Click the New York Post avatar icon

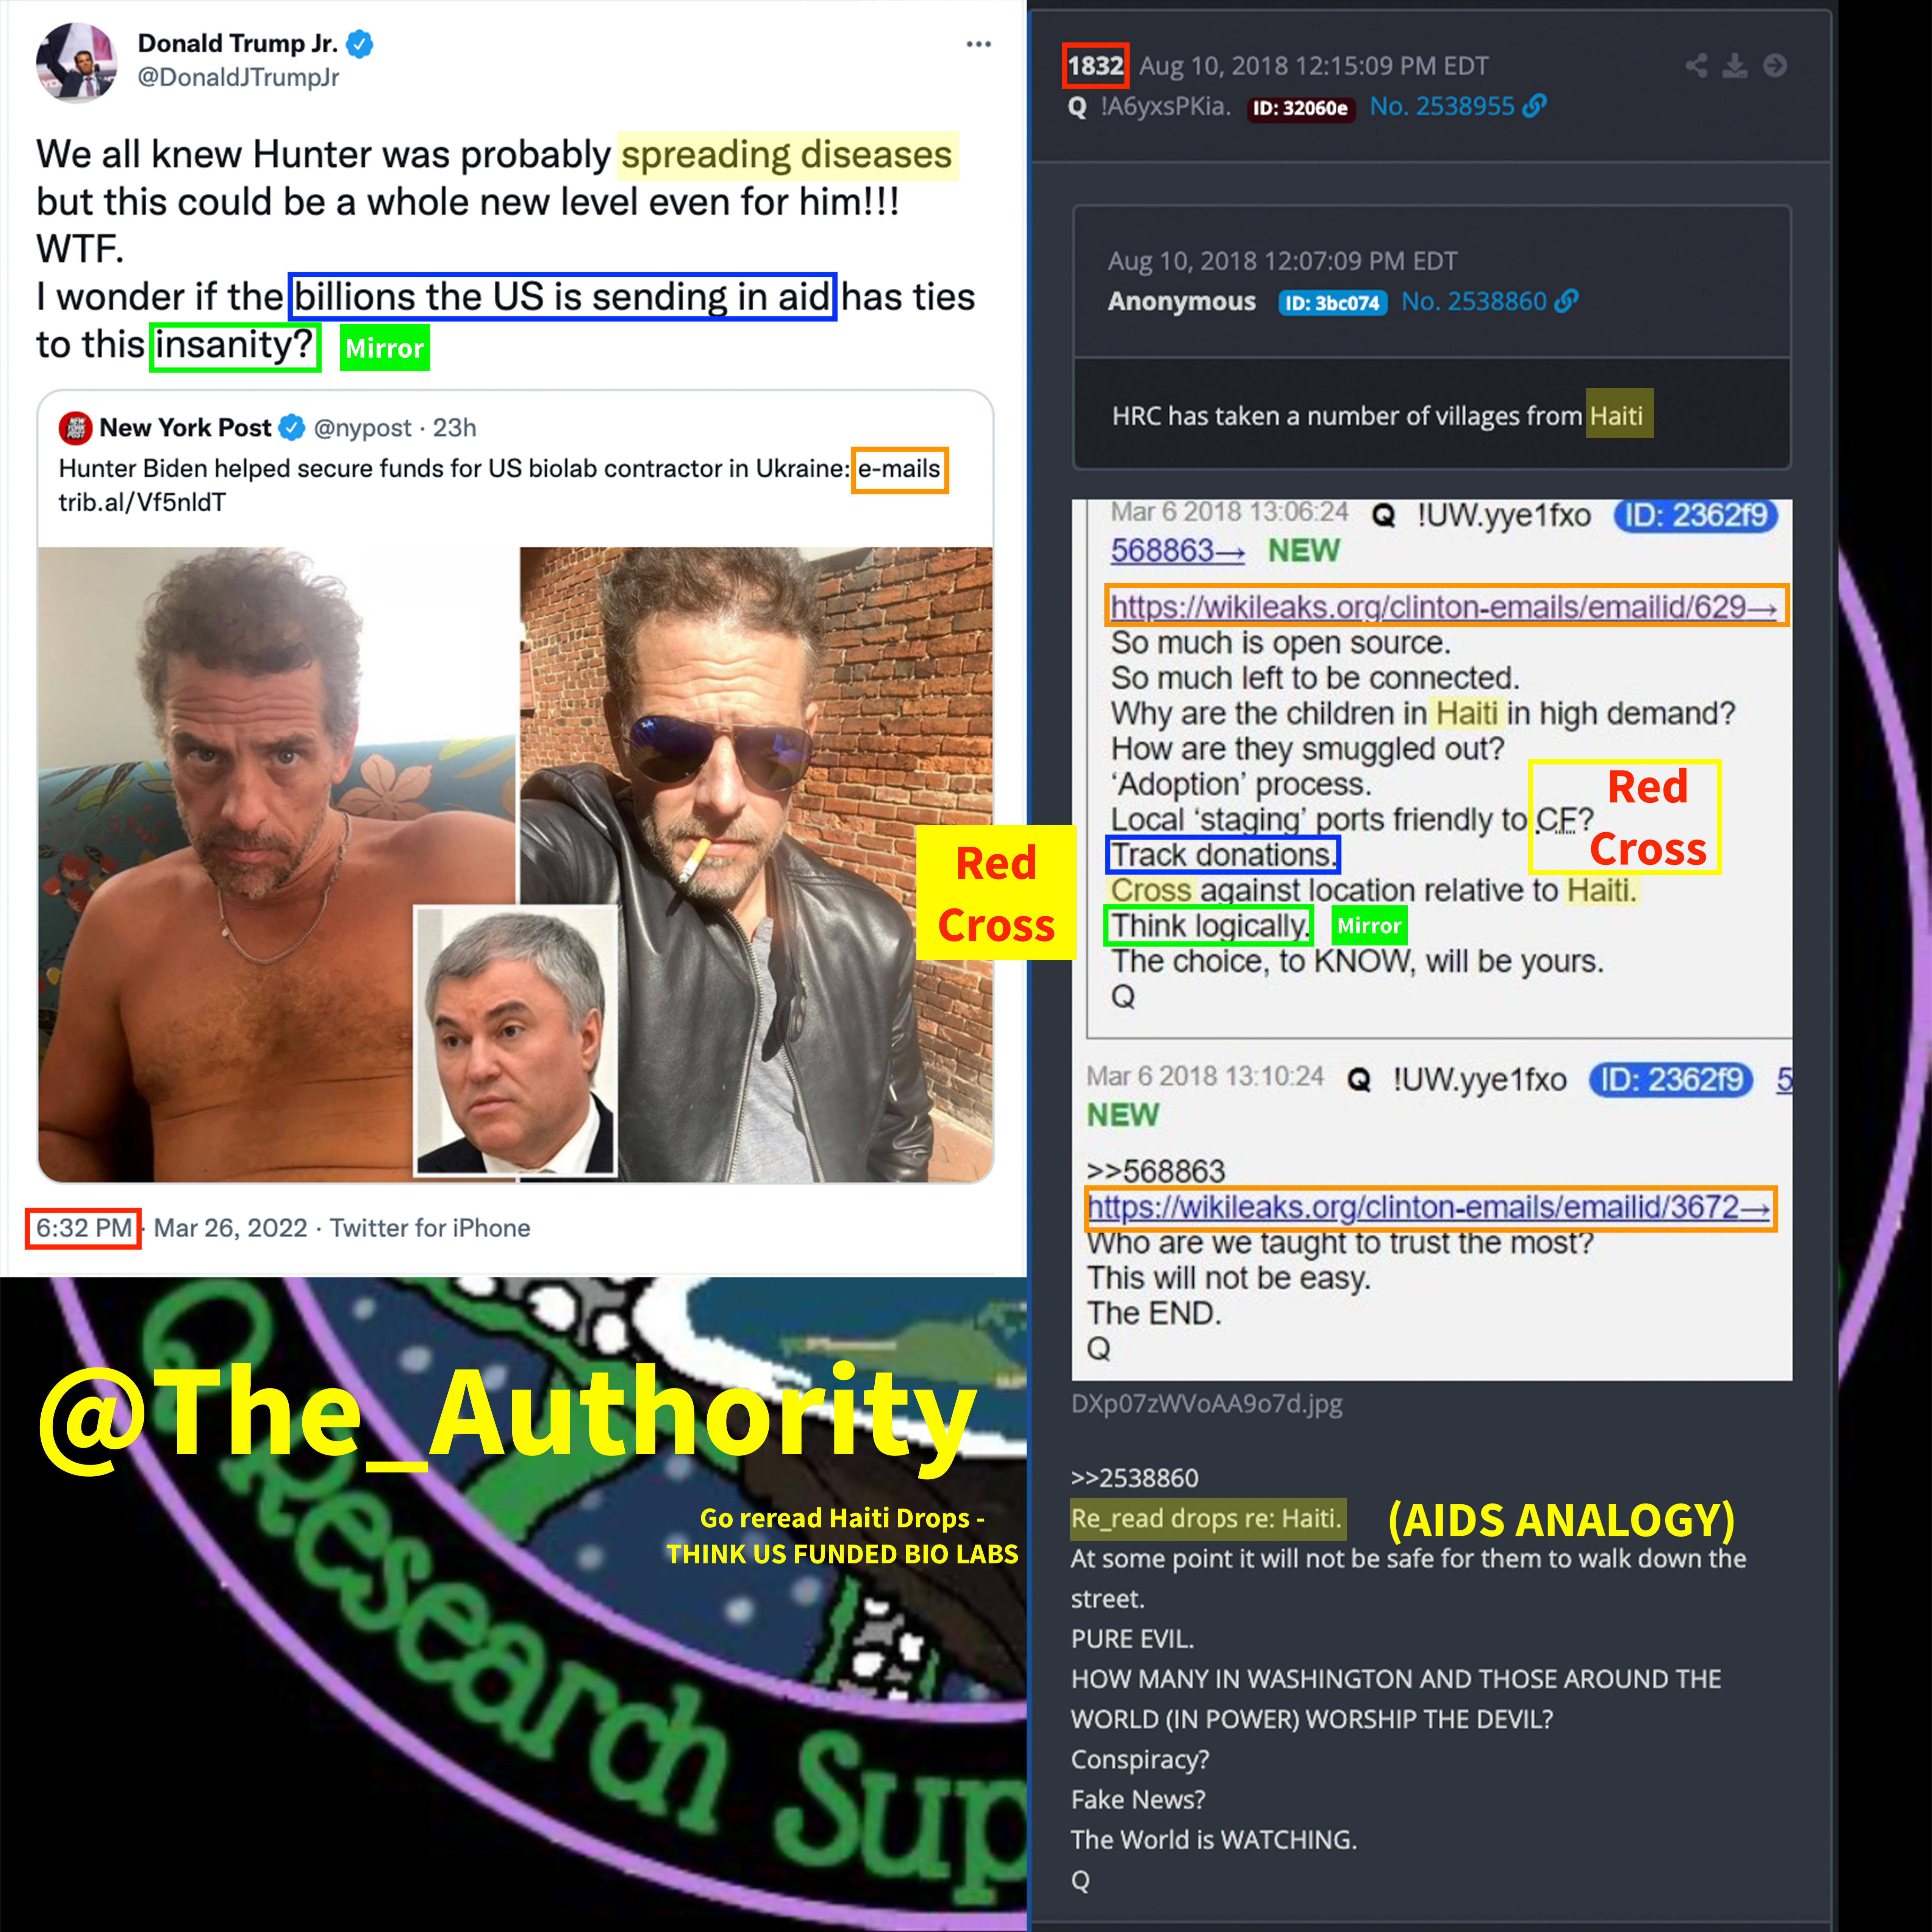[x=76, y=428]
